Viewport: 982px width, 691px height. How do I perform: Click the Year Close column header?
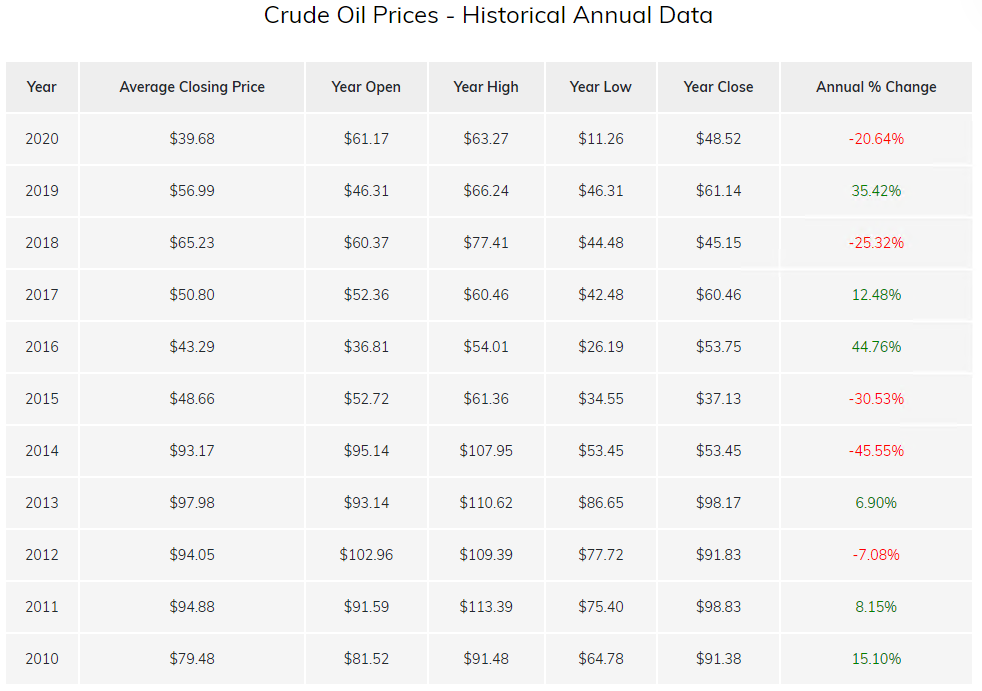[719, 87]
